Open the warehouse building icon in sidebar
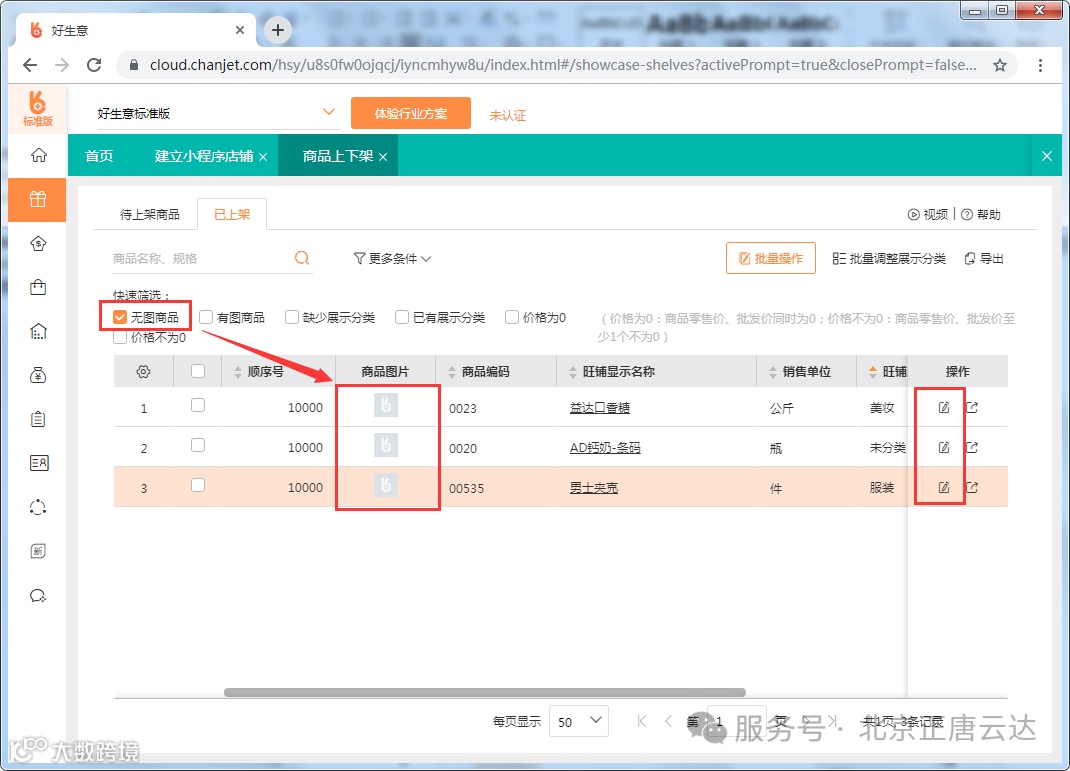 click(x=38, y=332)
